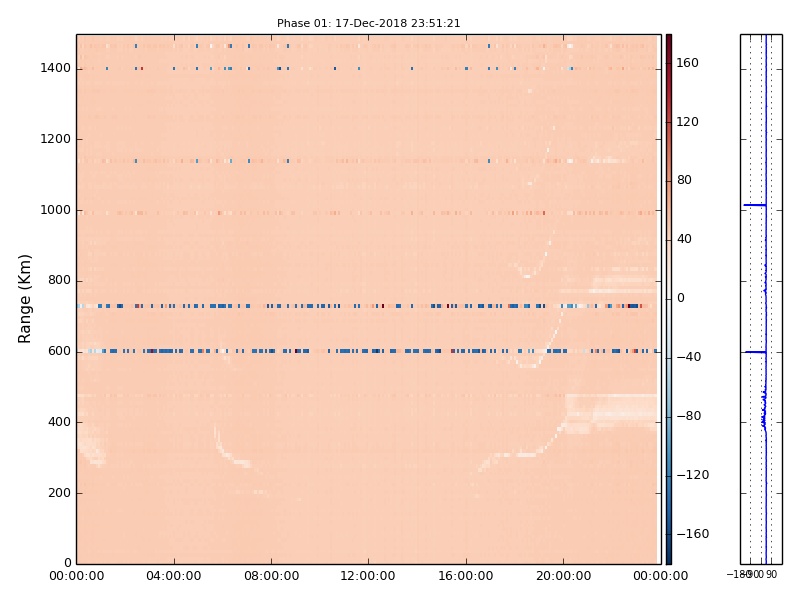Click the 1400 range tick label
Image resolution: width=800 pixels, height=600 pixels.
pos(56,68)
